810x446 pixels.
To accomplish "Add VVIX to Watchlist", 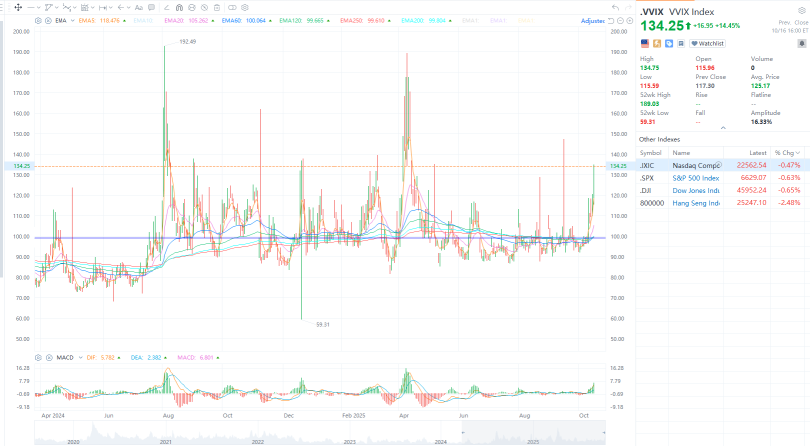I will point(710,44).
